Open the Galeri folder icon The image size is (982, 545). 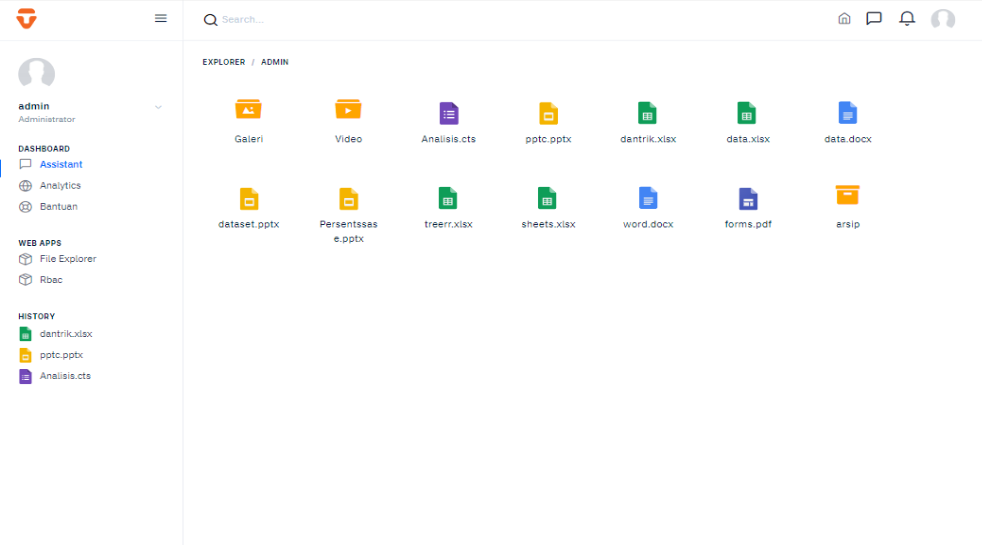tap(248, 110)
